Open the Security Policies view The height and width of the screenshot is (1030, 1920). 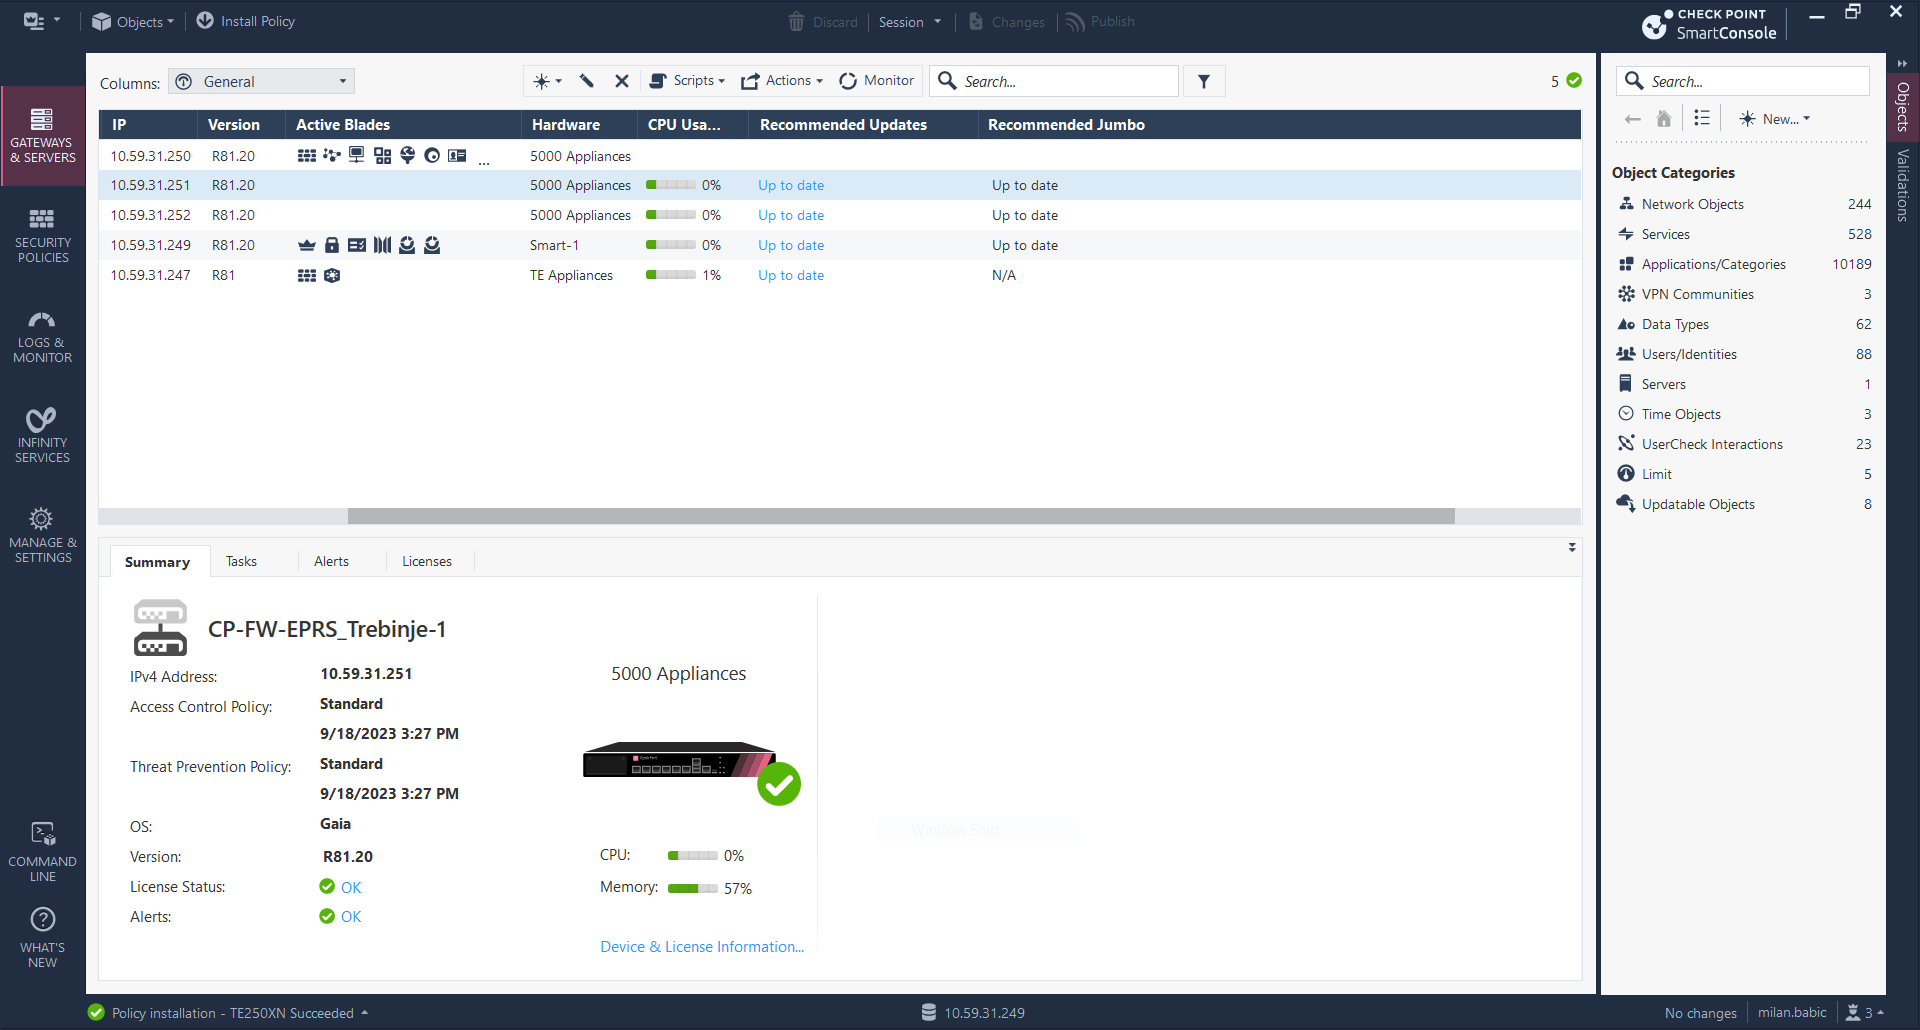coord(43,236)
